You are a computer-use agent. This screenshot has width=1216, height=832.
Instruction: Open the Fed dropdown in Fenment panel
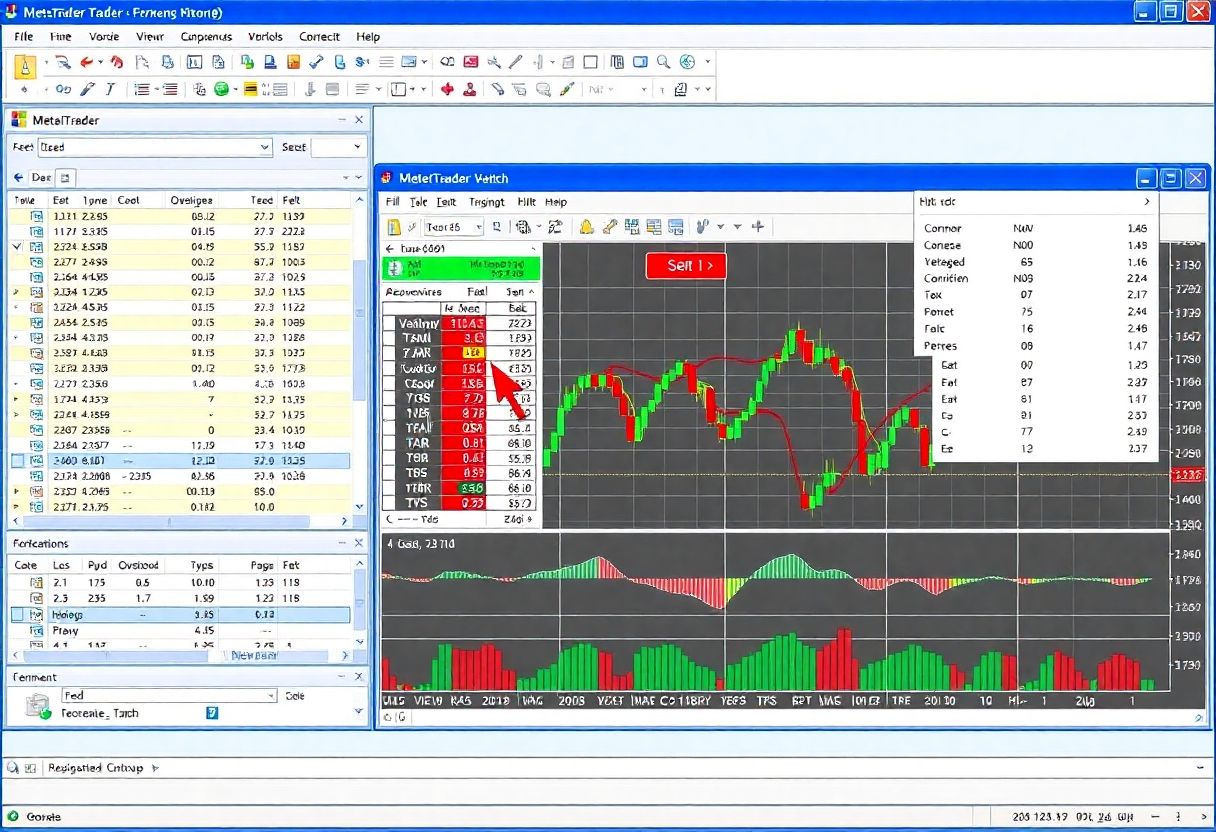pos(270,695)
